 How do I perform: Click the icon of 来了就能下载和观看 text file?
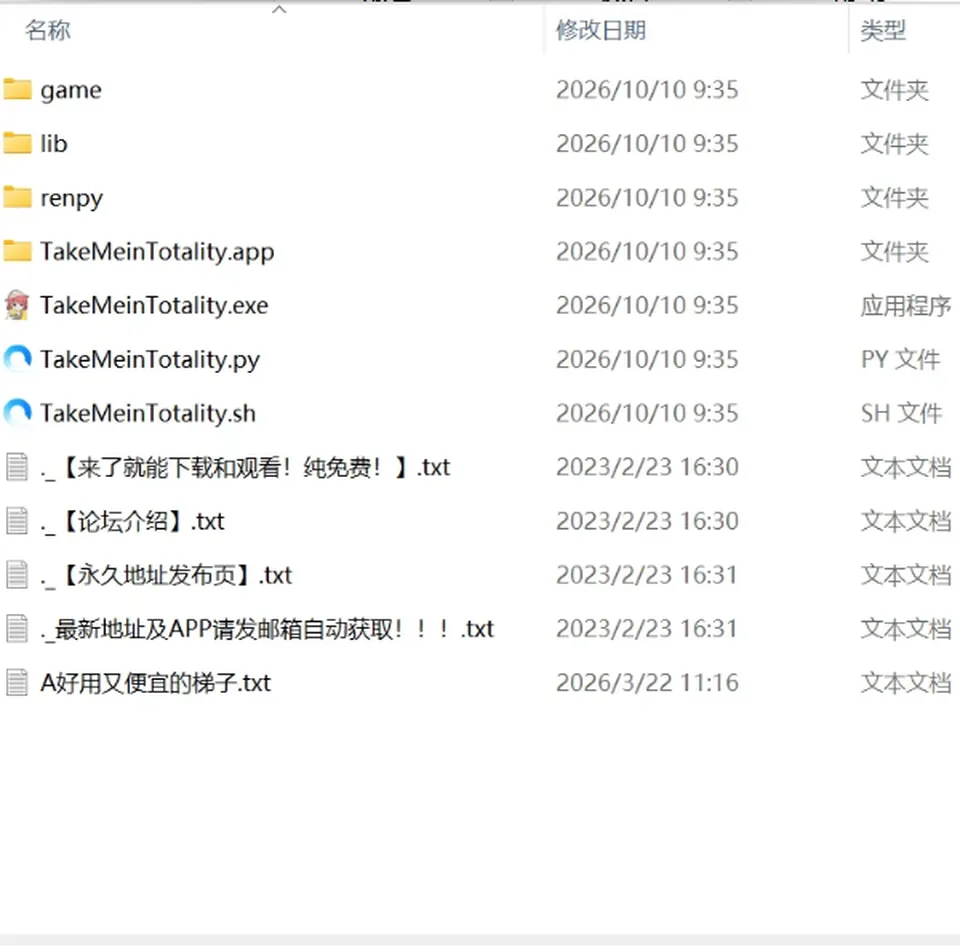[x=17, y=467]
